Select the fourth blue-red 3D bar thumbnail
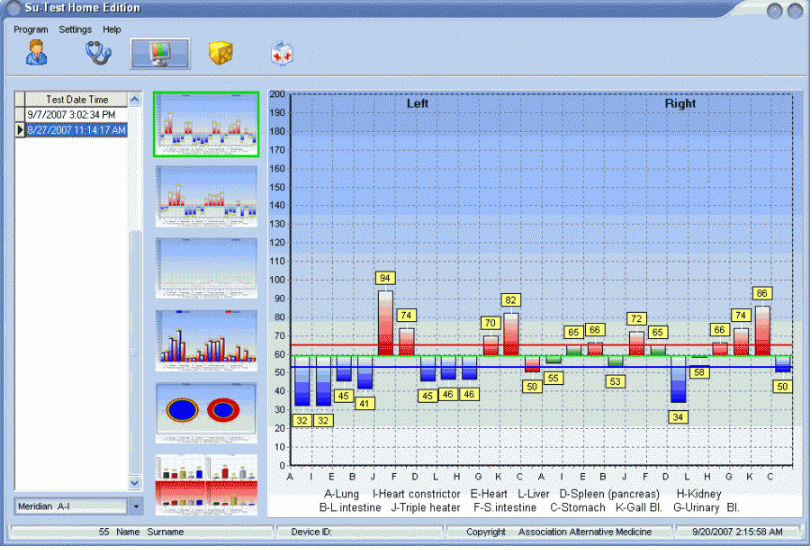Viewport: 812px width, 550px height. [206, 340]
